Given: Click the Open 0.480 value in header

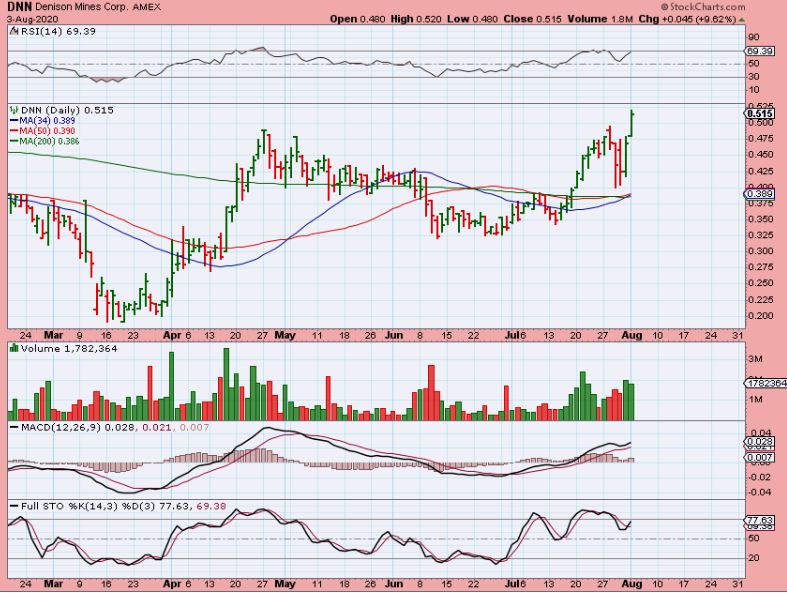Looking at the screenshot, I should pyautogui.click(x=357, y=19).
